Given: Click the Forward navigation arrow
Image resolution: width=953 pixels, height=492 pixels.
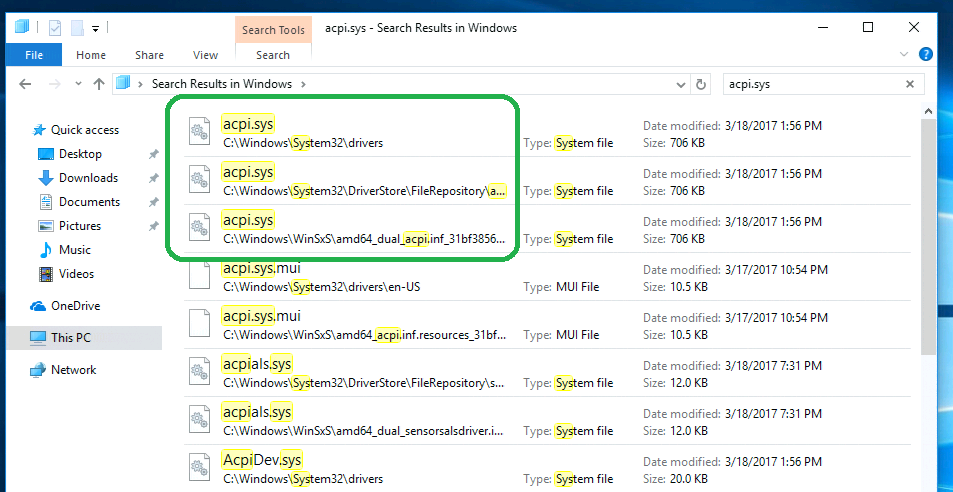Looking at the screenshot, I should (55, 84).
